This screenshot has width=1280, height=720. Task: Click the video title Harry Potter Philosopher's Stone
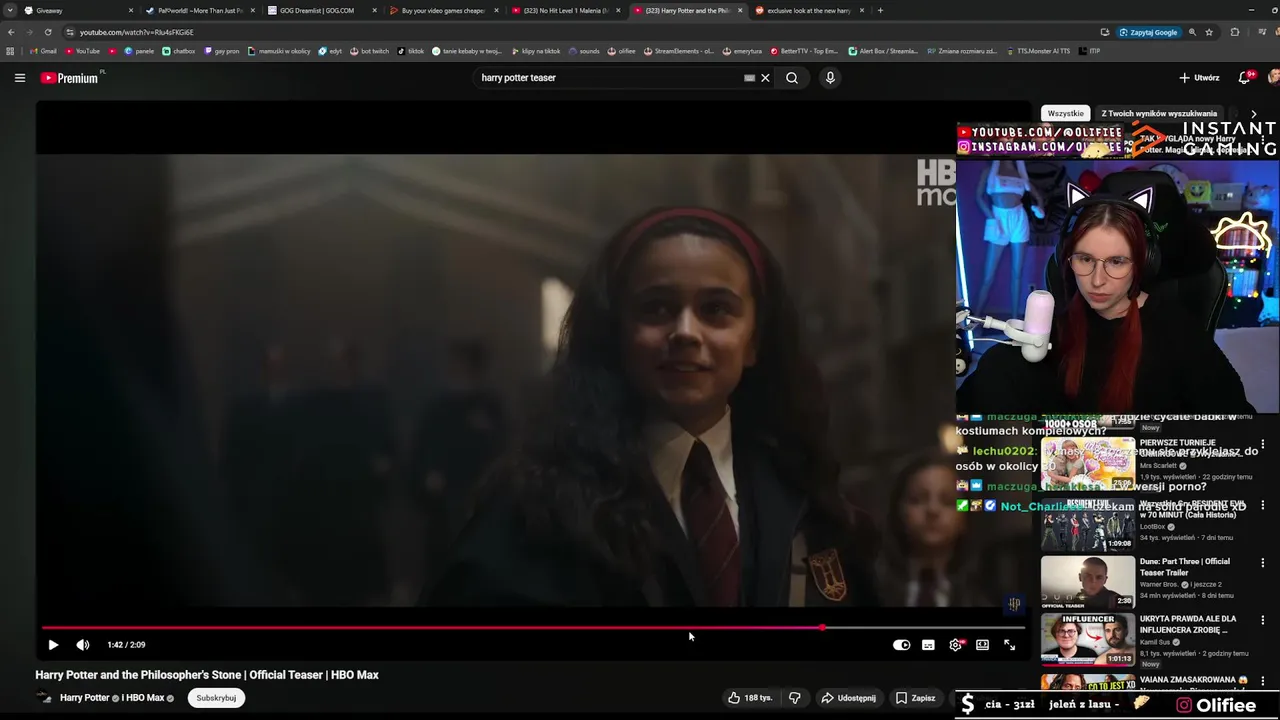[x=207, y=675]
